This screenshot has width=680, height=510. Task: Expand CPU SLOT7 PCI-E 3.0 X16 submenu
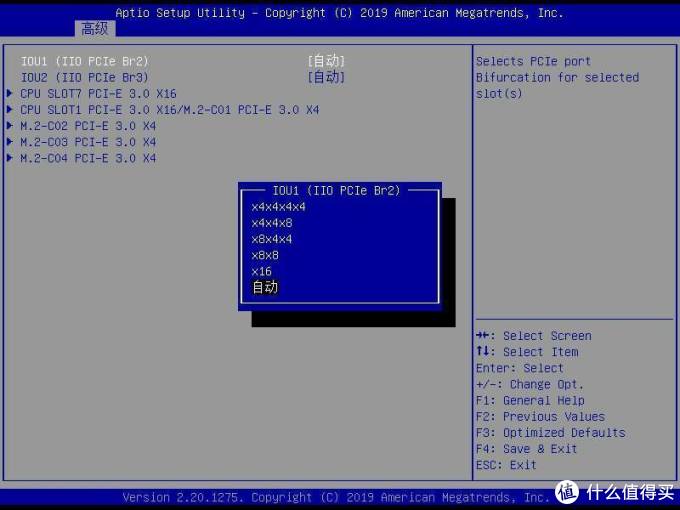click(x=98, y=93)
